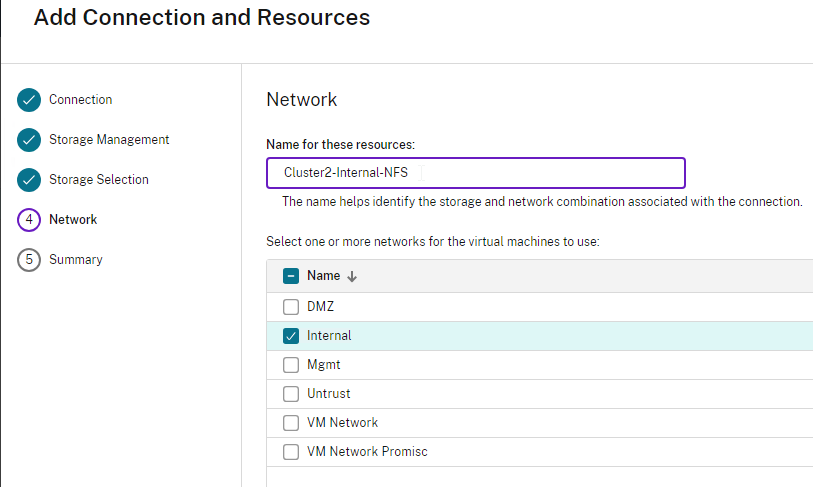813x487 pixels.
Task: Click the Storage Selection checkmark icon
Action: point(29,180)
